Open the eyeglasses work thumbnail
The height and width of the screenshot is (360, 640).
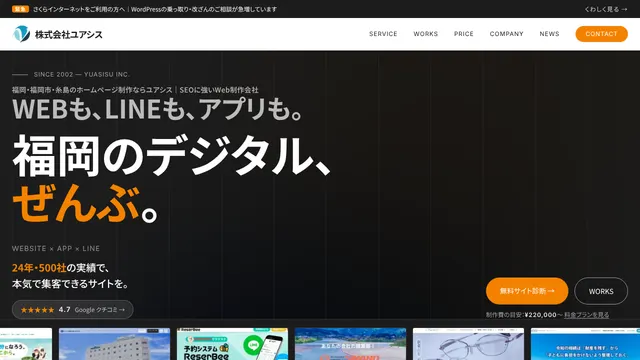tap(468, 344)
